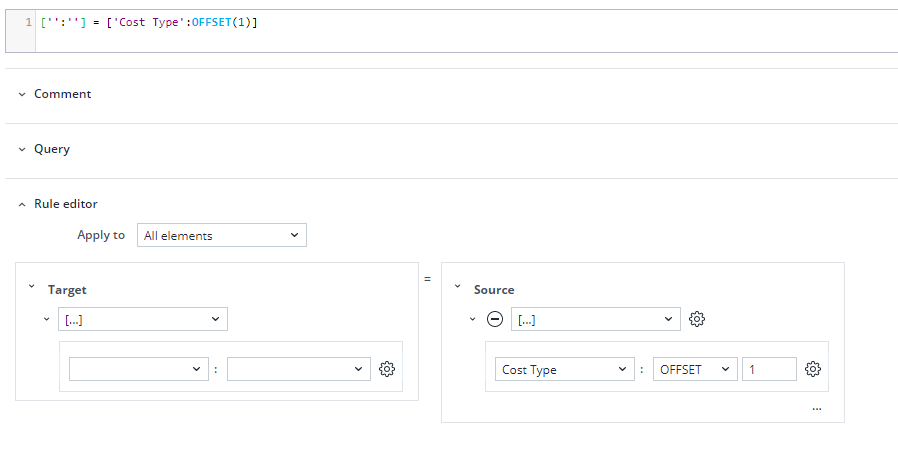Collapse the Target panel using its chevron
Viewport: 898px width, 456px height.
[x=32, y=288]
